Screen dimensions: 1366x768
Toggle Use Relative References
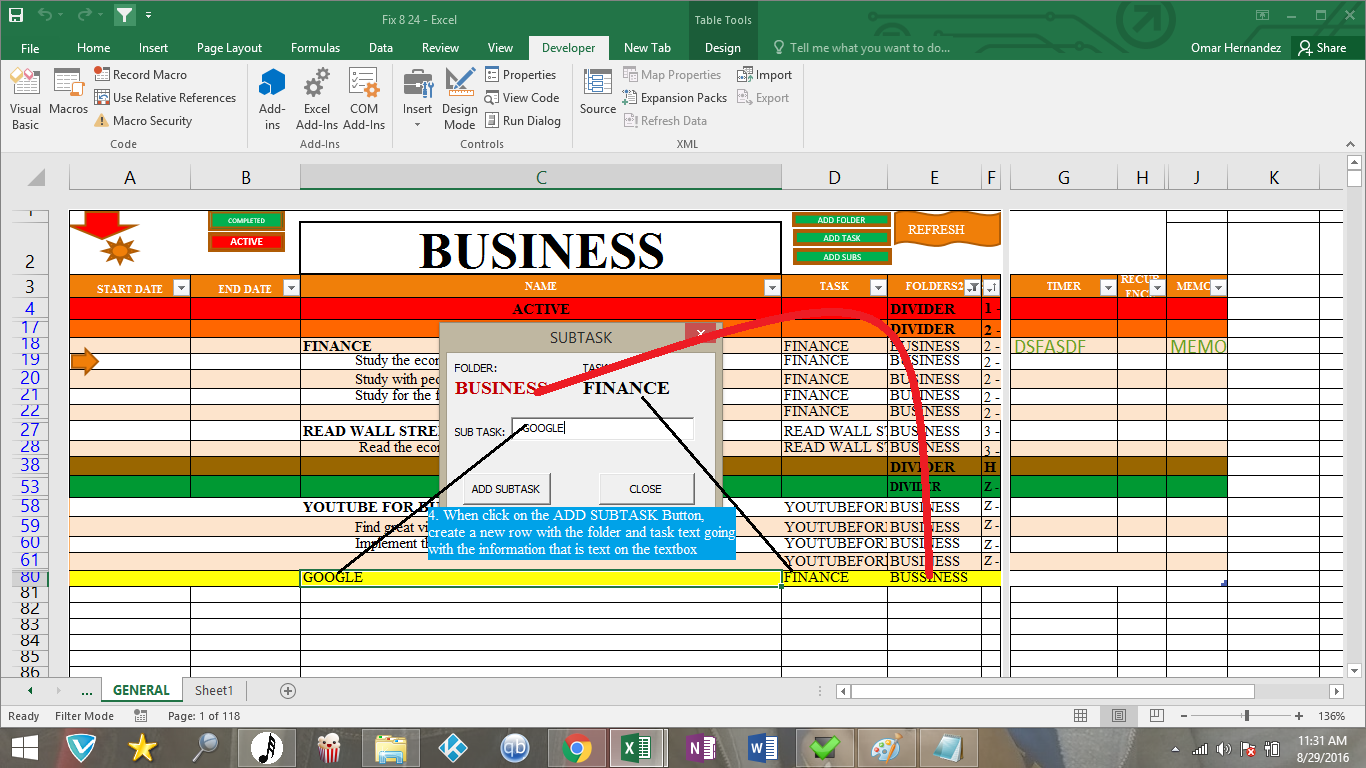tap(165, 98)
